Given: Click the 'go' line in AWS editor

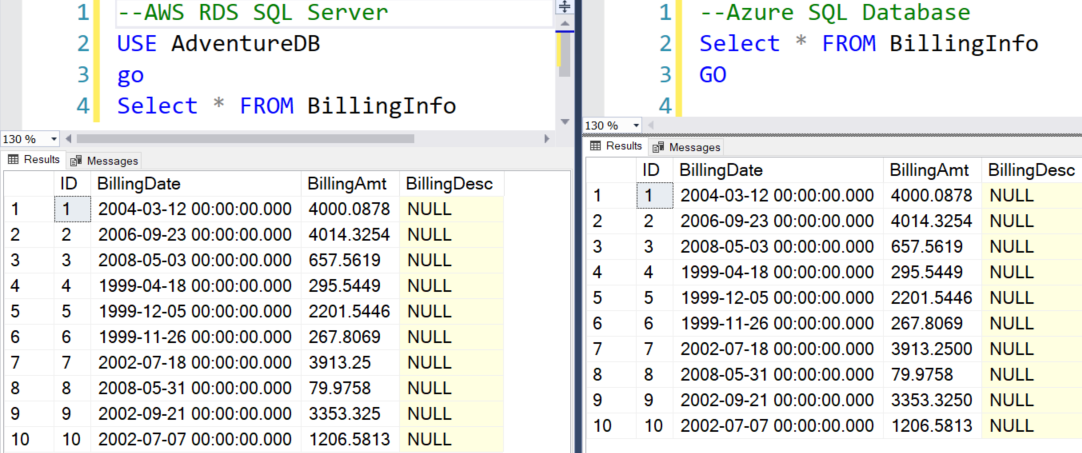Looking at the screenshot, I should 130,75.
